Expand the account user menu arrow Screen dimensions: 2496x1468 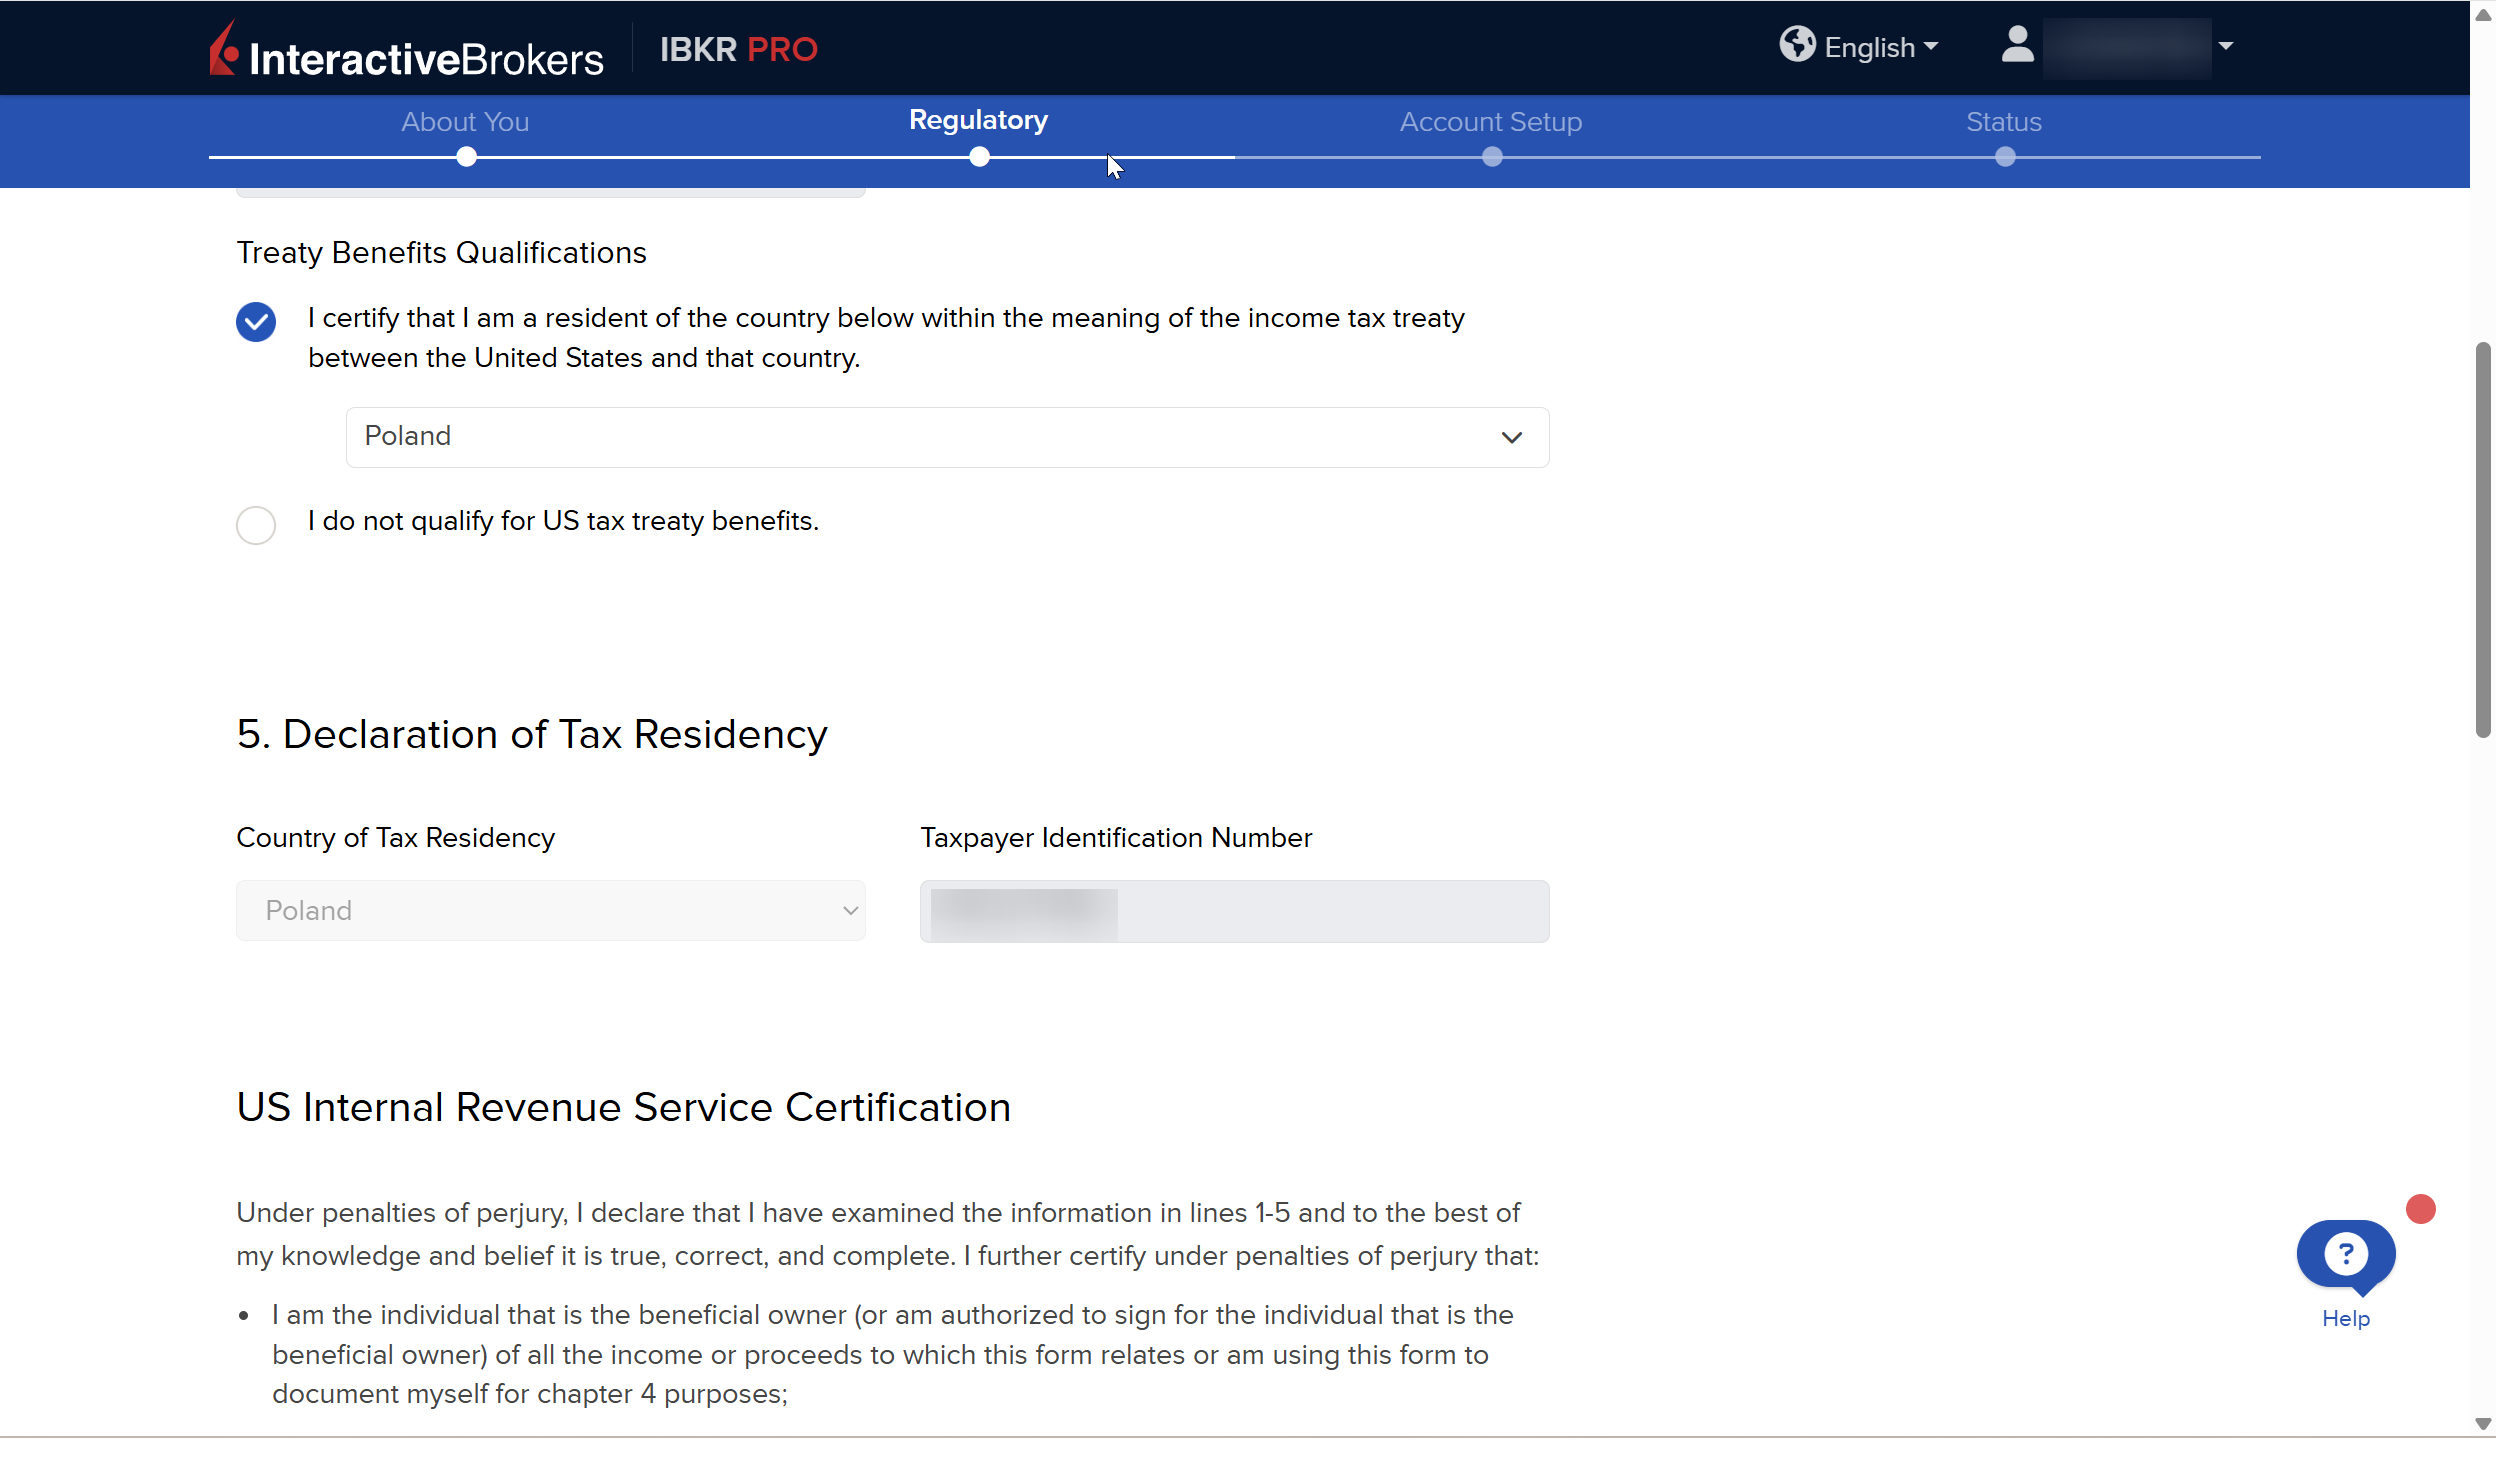click(2225, 46)
